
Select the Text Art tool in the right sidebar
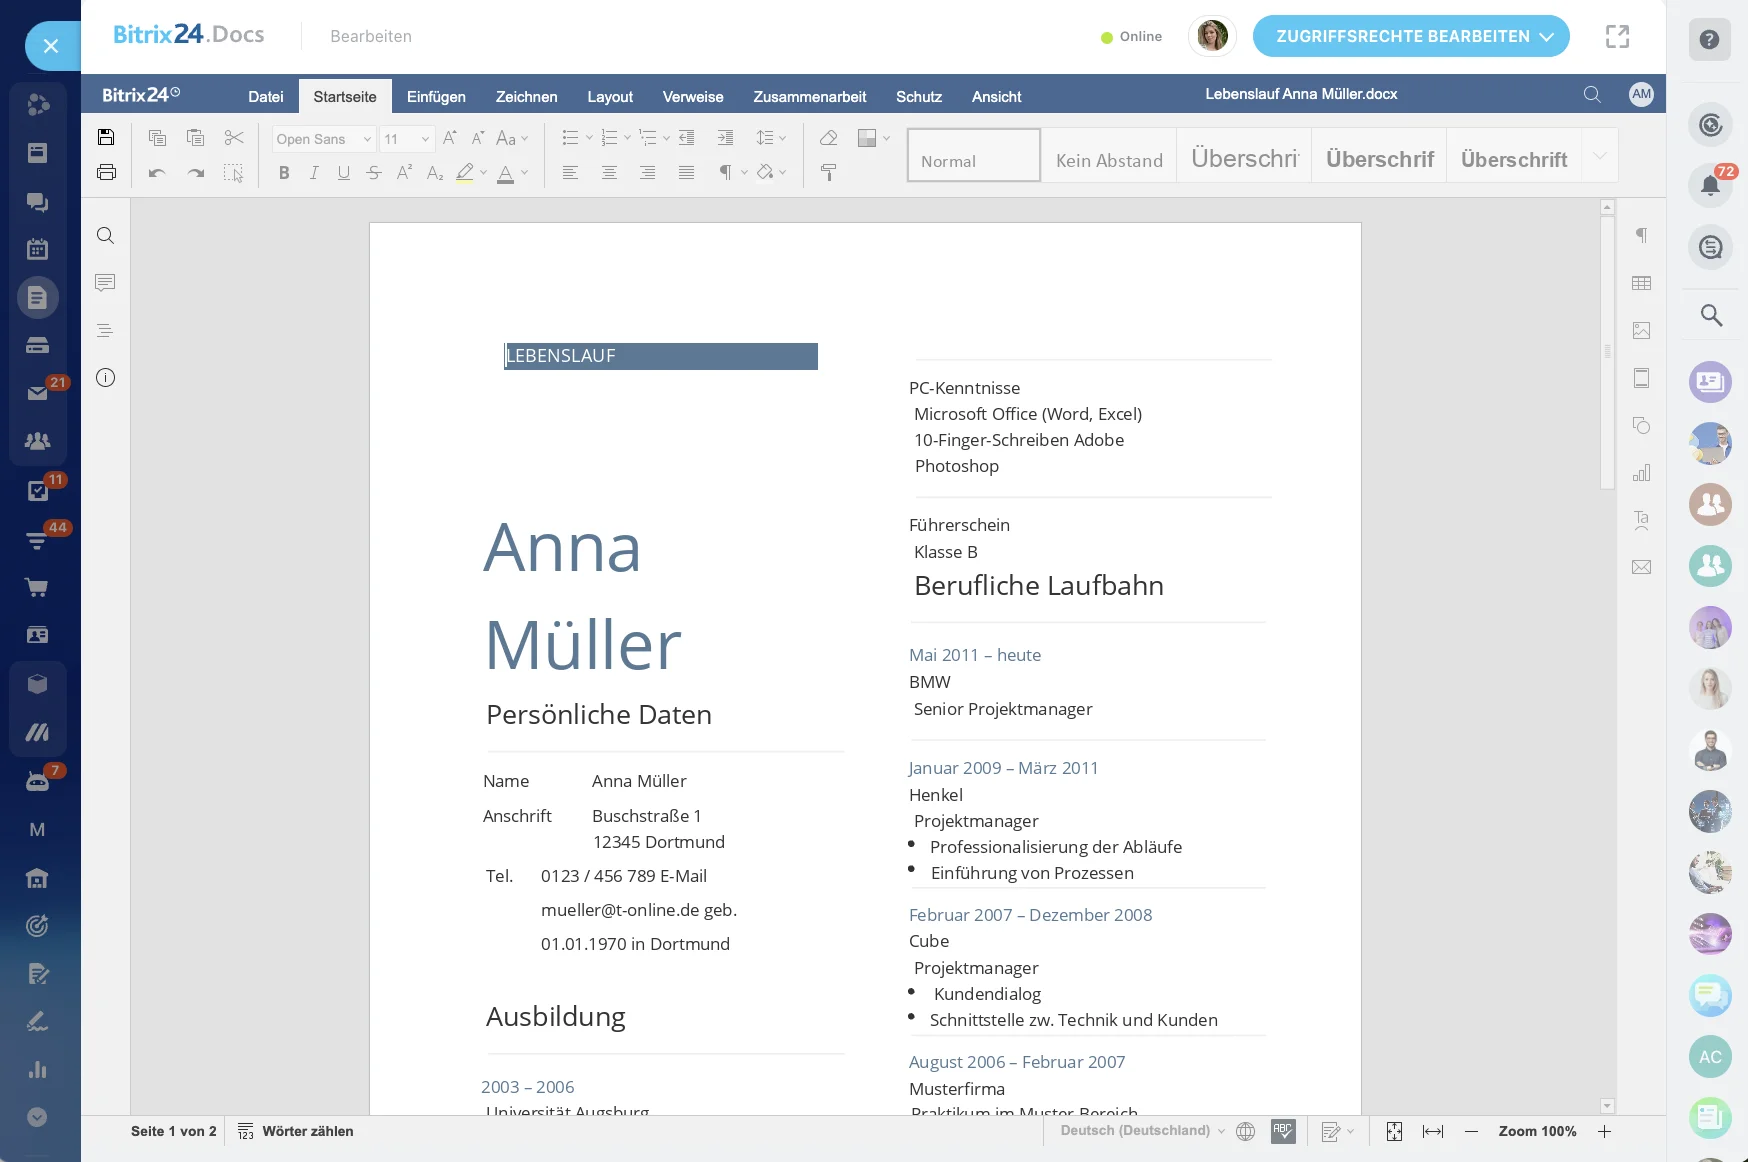pos(1641,519)
